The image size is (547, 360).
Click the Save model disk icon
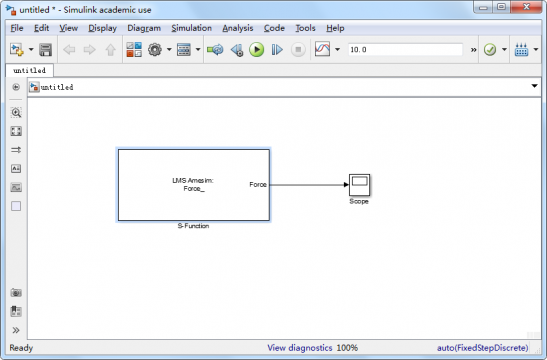[45, 50]
